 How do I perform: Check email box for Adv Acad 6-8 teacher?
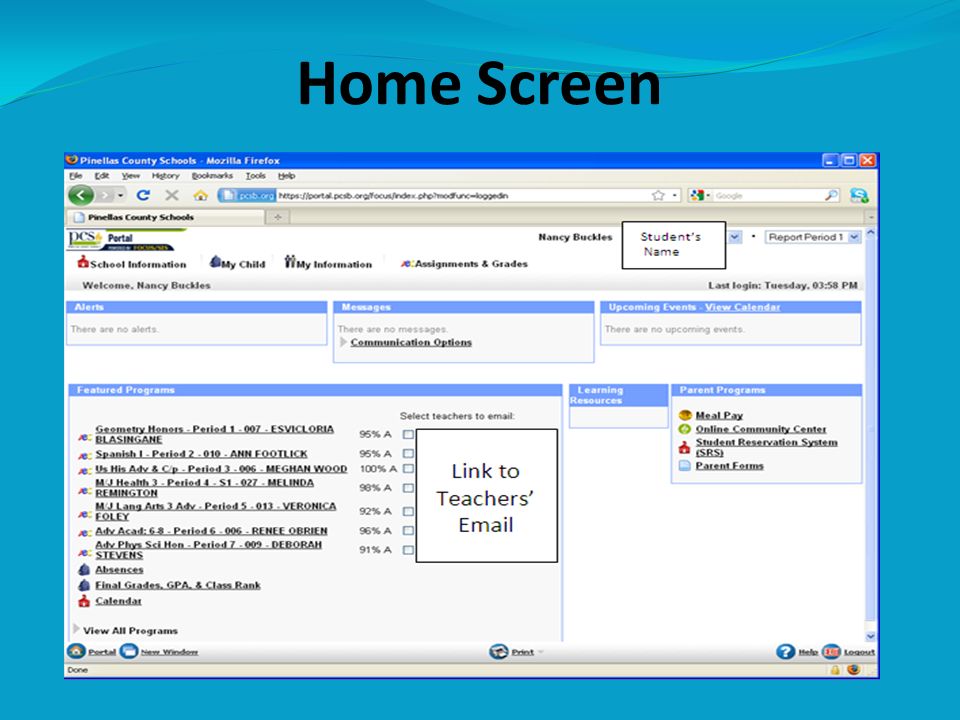click(x=408, y=531)
